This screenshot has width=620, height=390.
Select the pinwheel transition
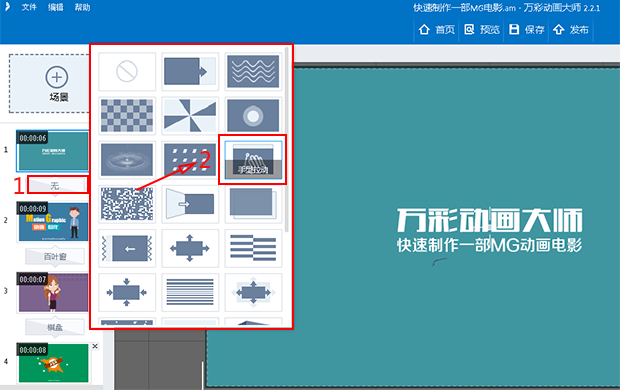click(190, 115)
